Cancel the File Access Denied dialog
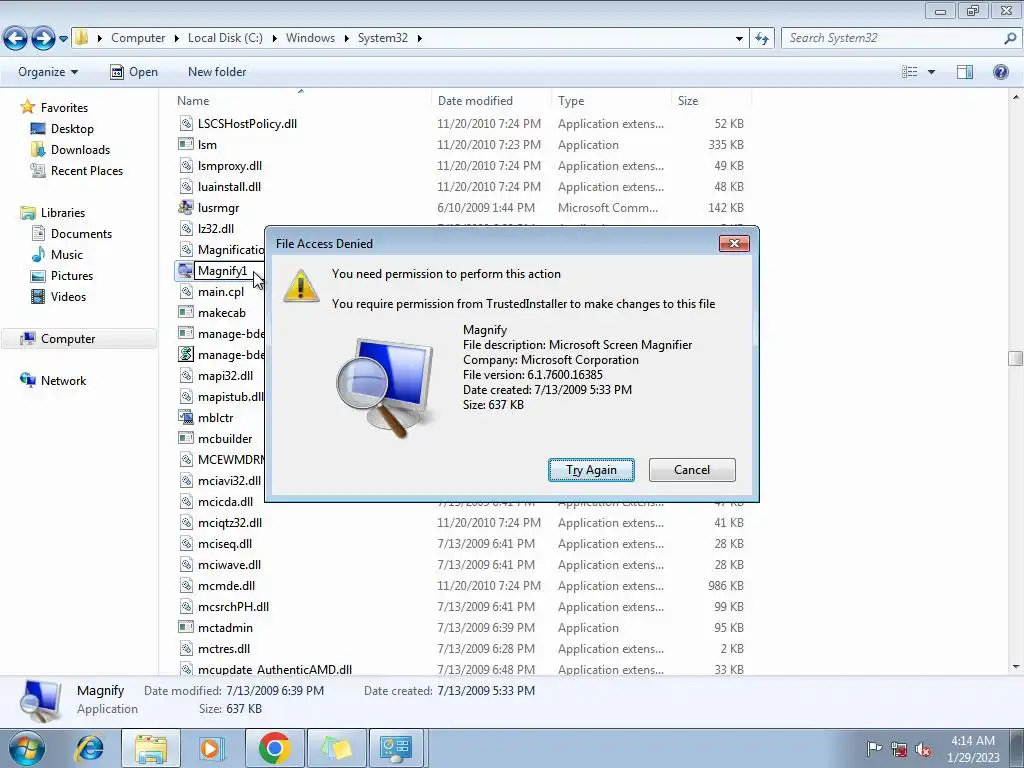Viewport: 1024px width, 768px height. (x=692, y=470)
